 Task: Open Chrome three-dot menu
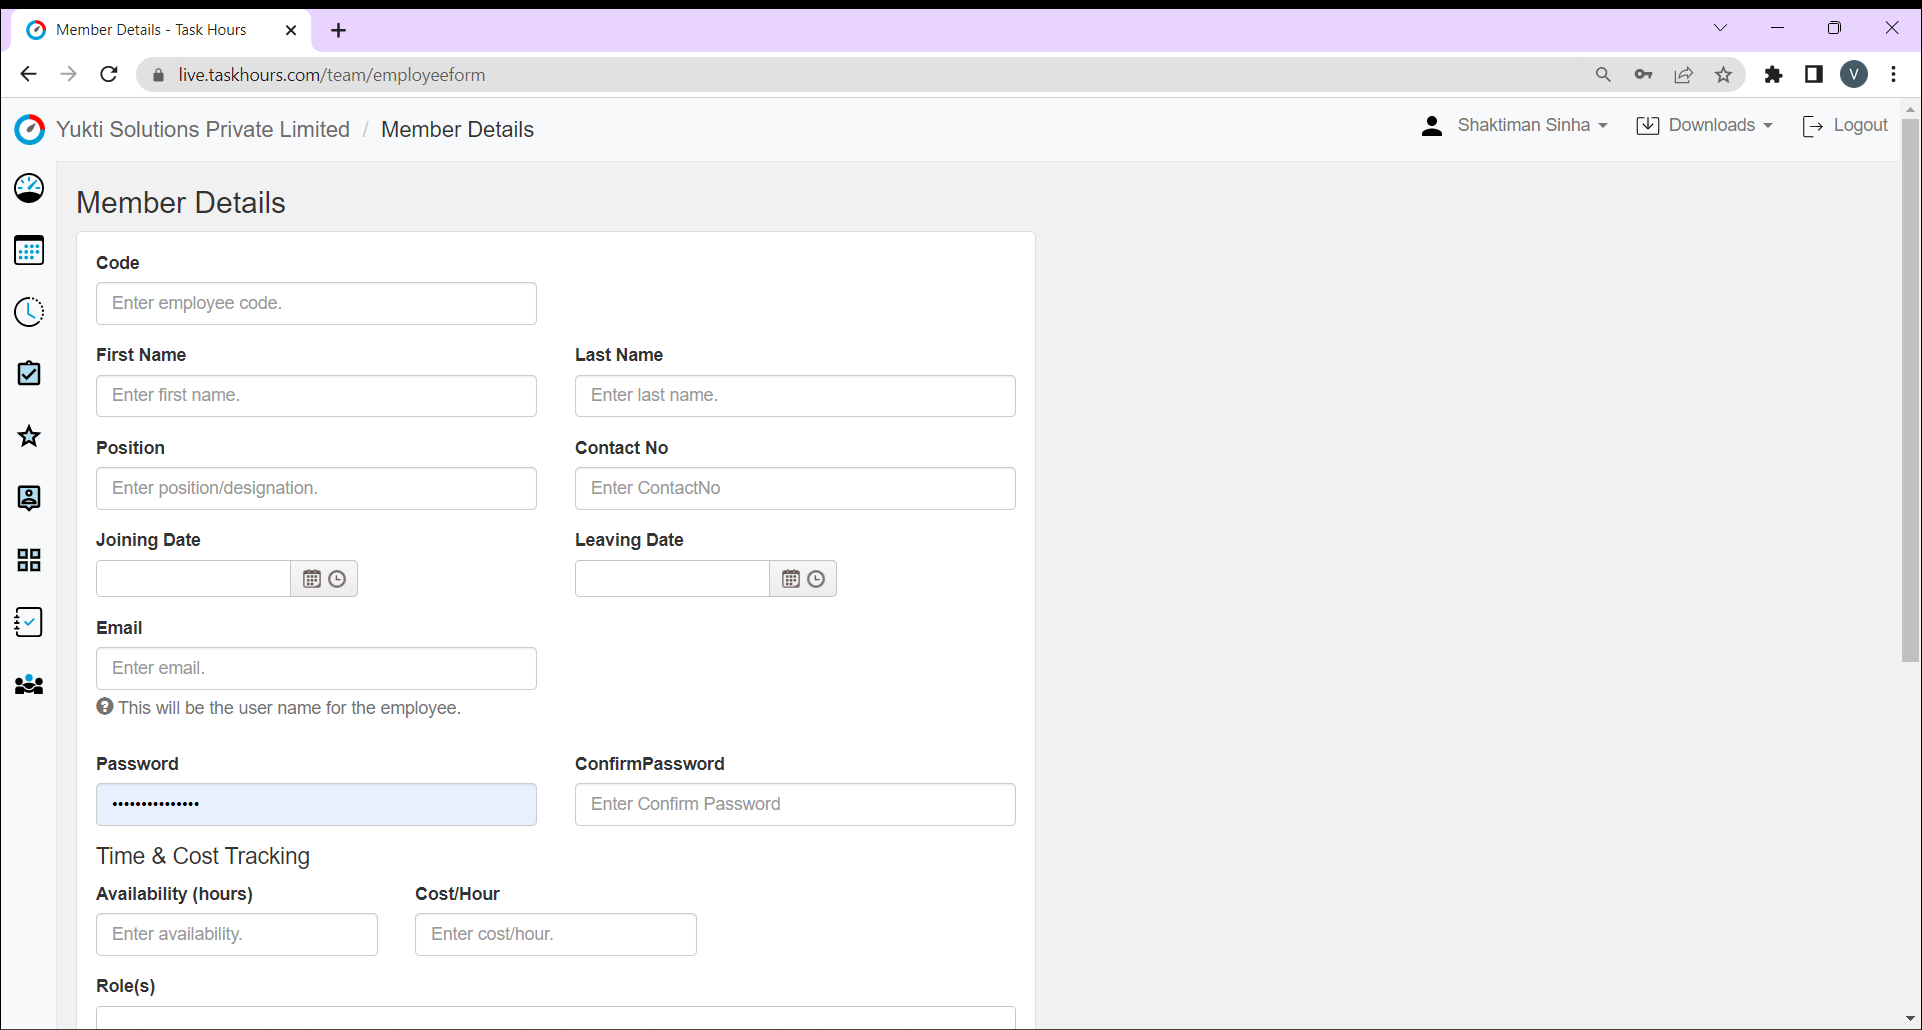pos(1894,74)
